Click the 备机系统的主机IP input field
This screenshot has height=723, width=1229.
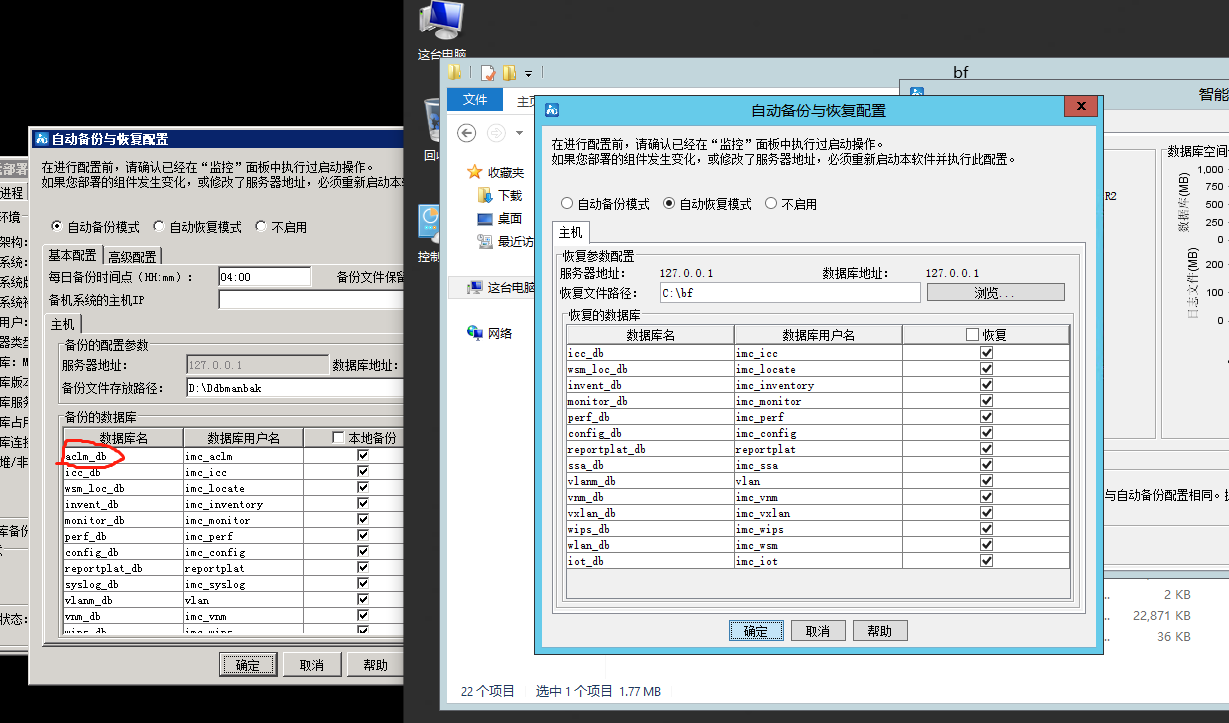tap(311, 300)
